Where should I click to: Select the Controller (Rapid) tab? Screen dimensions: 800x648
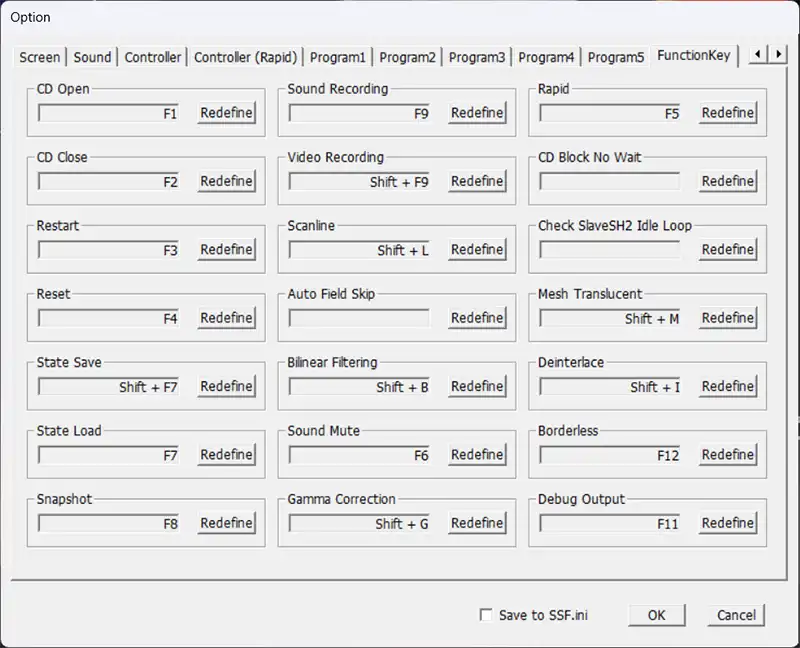click(x=245, y=57)
